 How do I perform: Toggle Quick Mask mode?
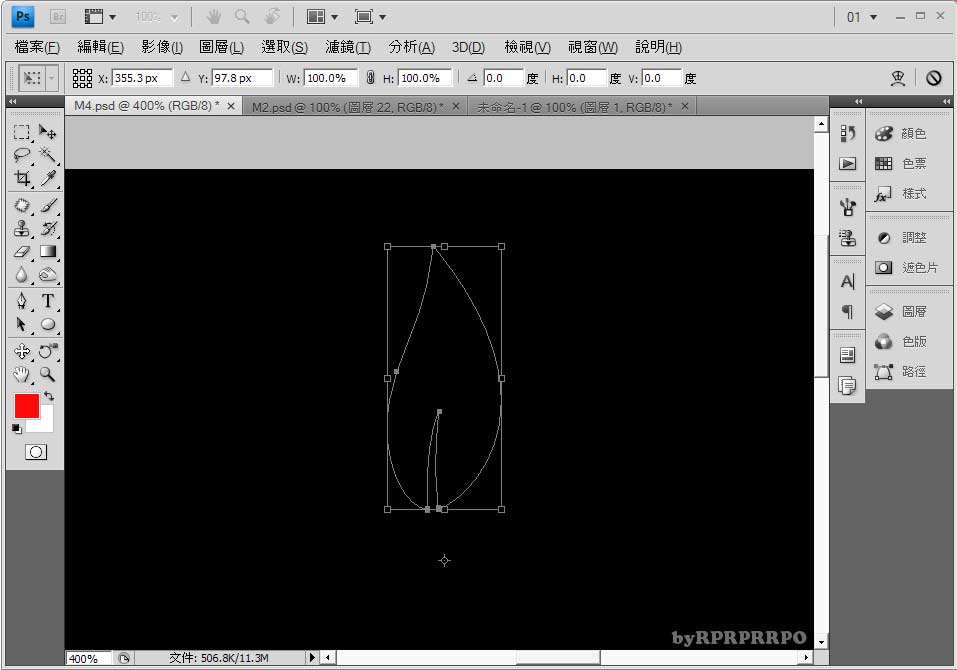click(36, 452)
